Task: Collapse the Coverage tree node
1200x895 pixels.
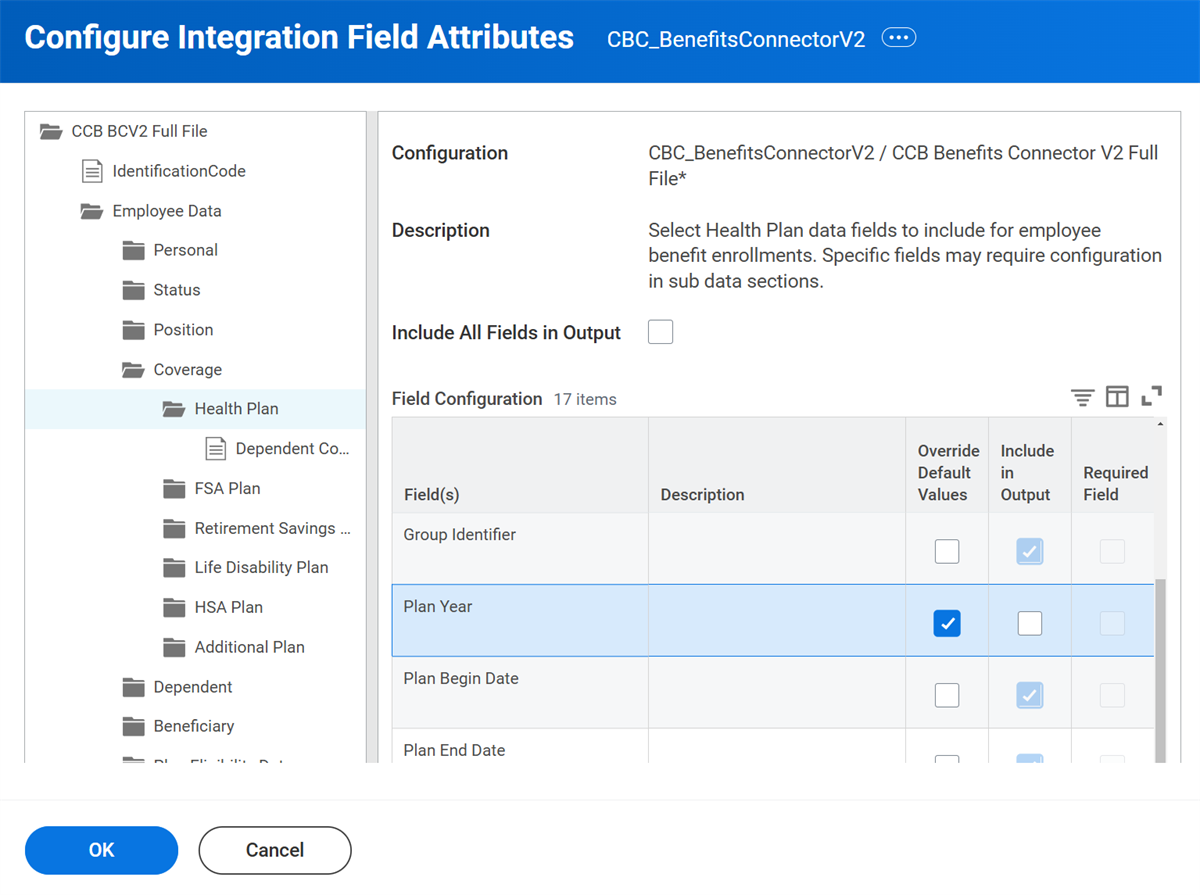Action: coord(188,370)
